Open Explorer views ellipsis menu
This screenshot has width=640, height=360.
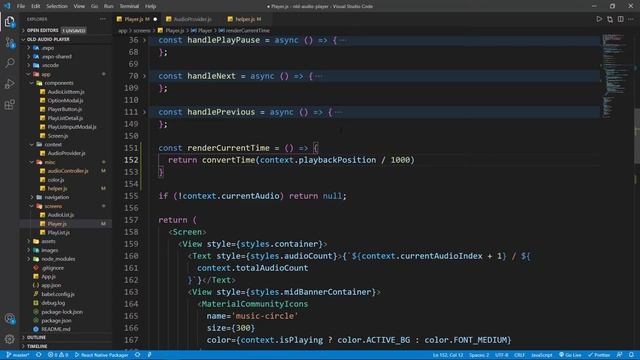click(103, 19)
